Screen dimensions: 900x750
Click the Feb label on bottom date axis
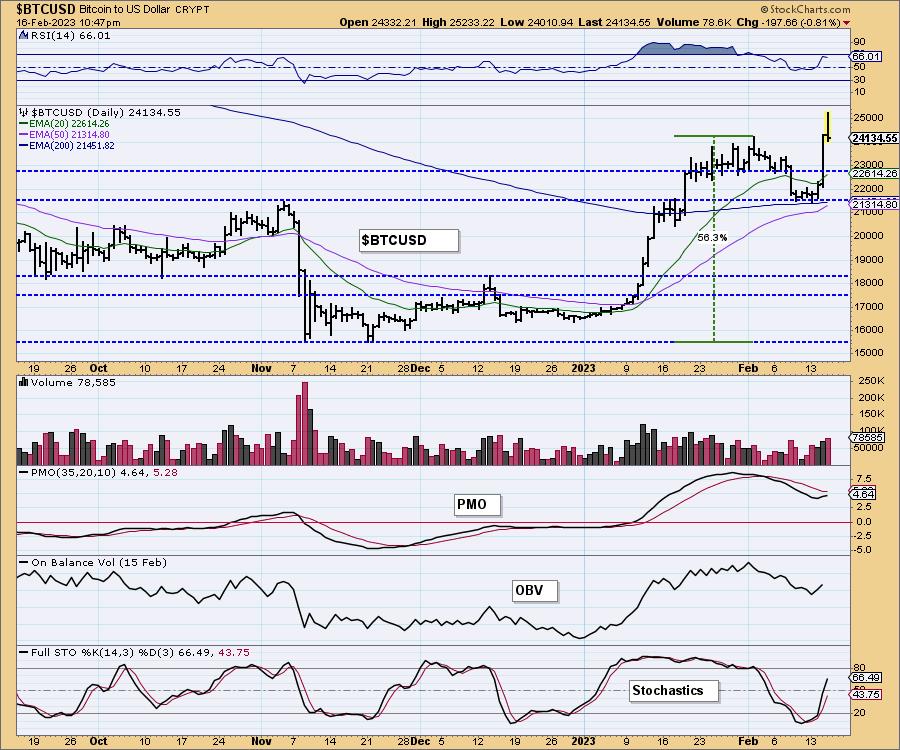coord(748,741)
